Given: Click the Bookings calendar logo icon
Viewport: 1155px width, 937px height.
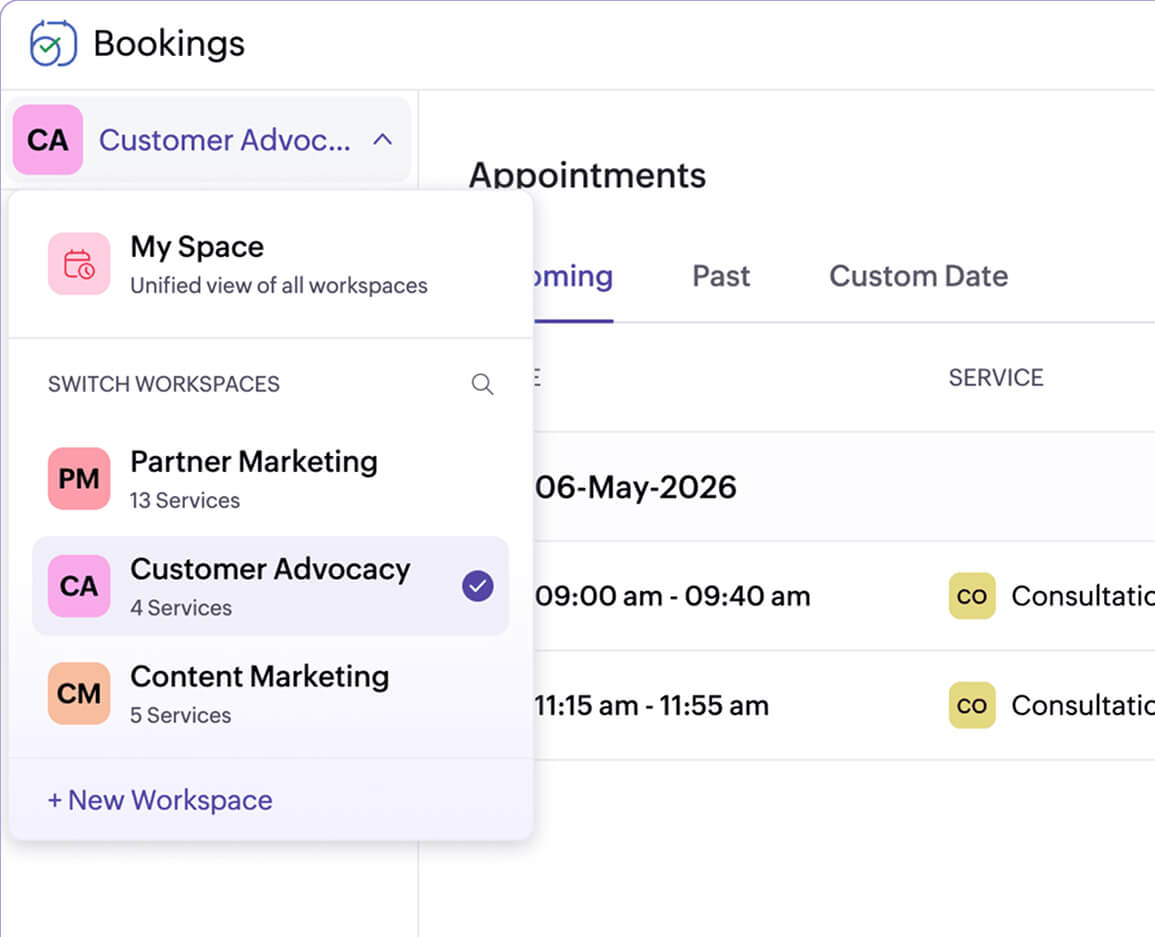Looking at the screenshot, I should point(53,43).
